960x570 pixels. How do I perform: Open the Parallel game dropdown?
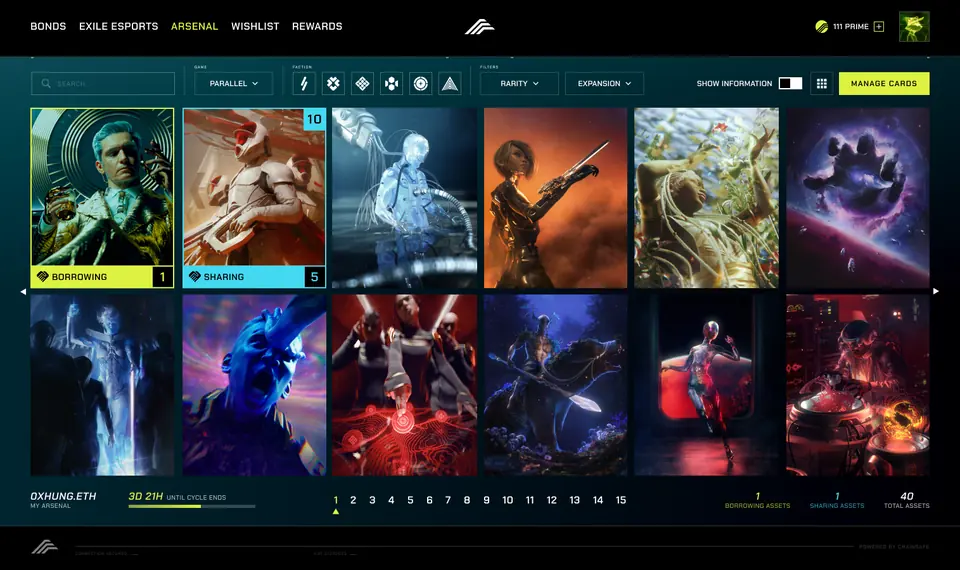tap(233, 83)
